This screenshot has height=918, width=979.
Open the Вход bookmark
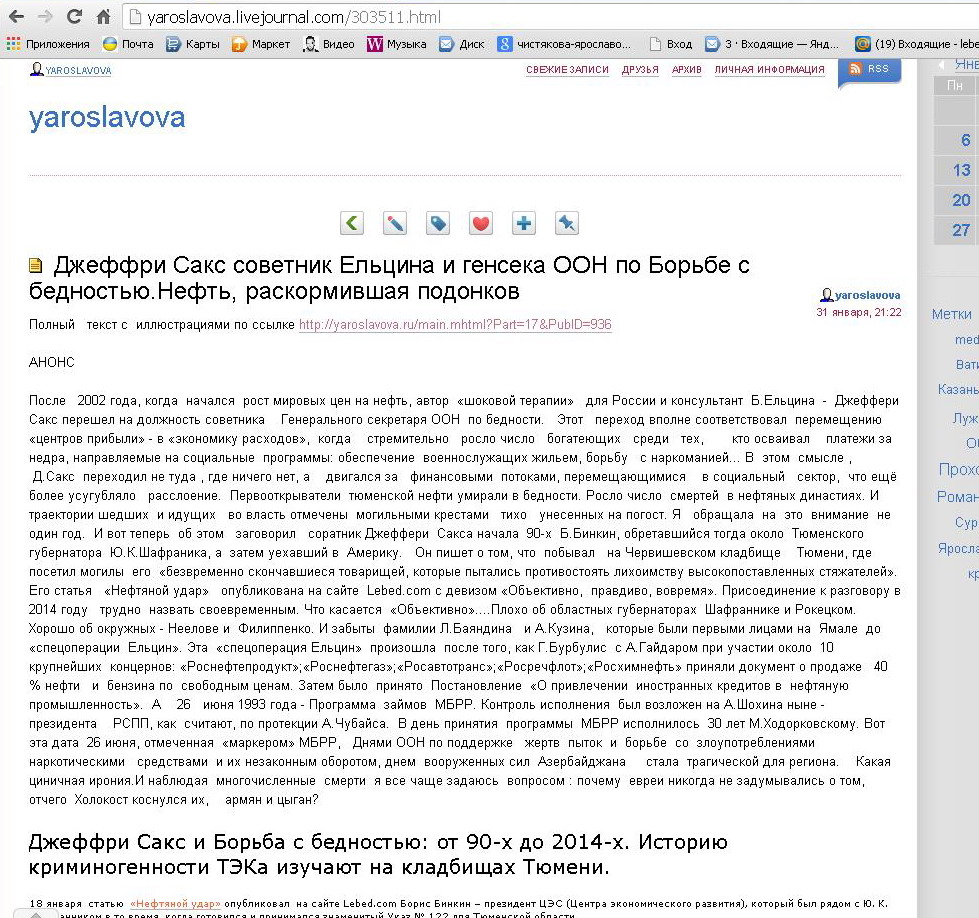coord(671,44)
